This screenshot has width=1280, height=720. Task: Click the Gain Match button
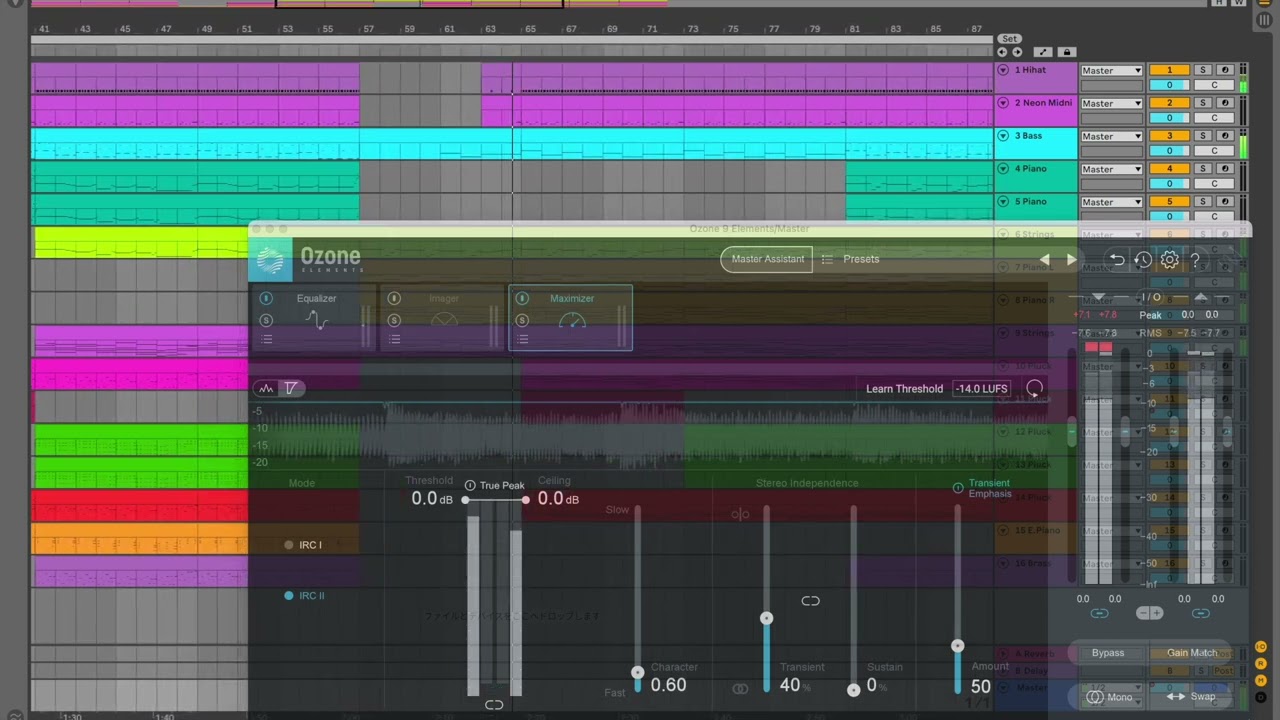point(1192,653)
